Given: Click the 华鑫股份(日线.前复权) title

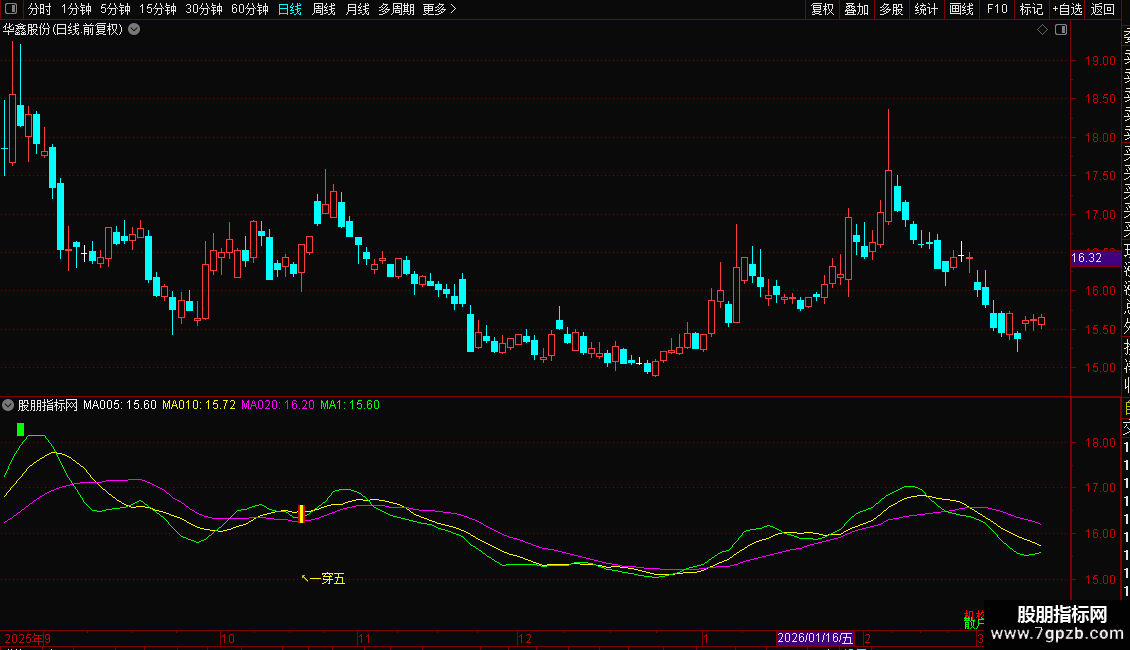Looking at the screenshot, I should 63,30.
